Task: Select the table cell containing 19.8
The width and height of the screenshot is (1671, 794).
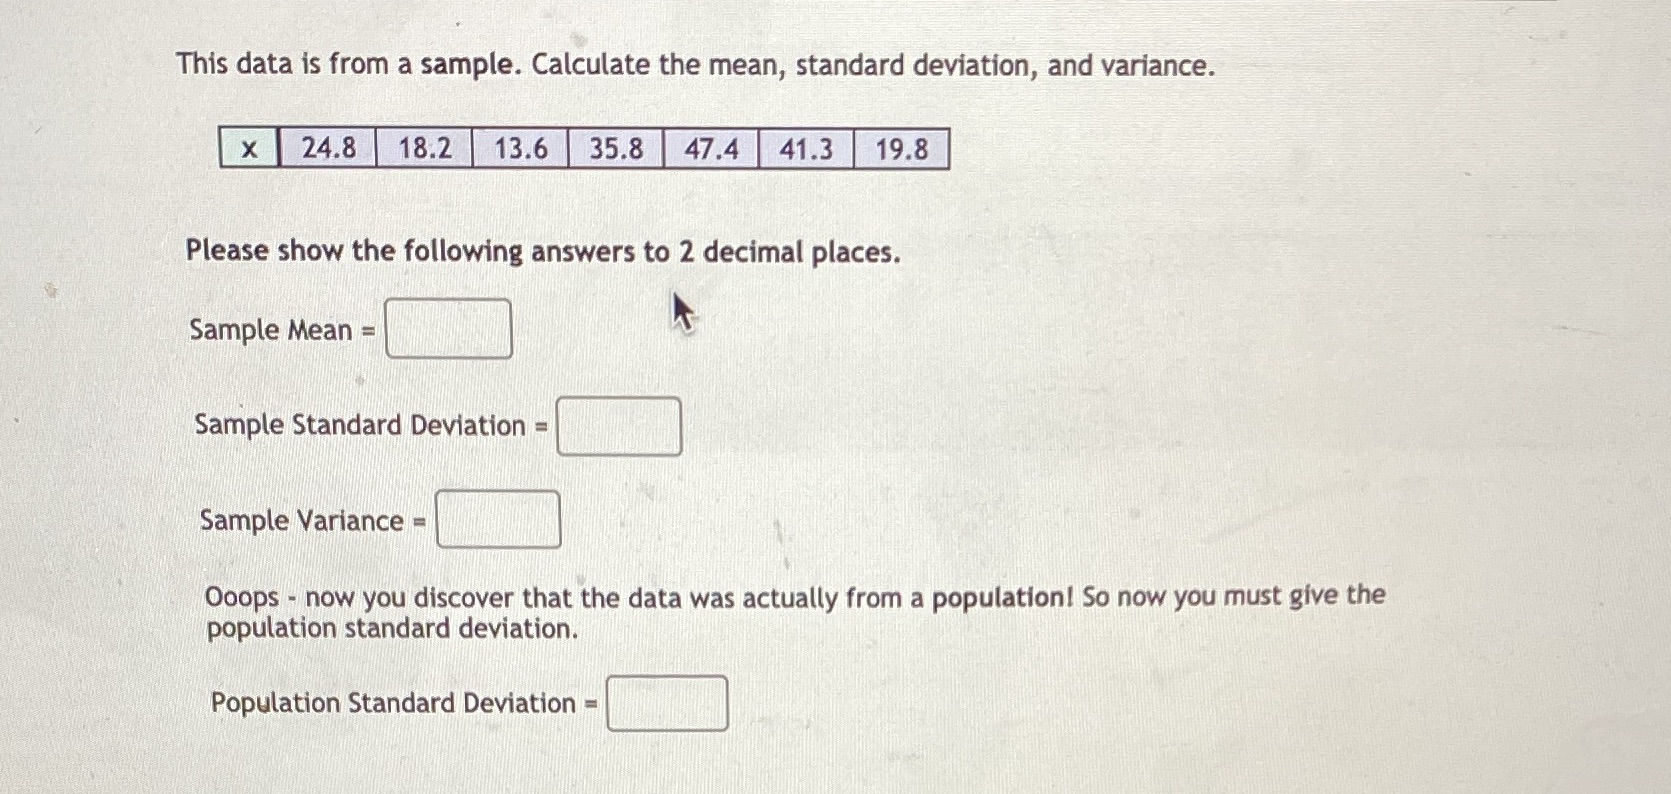Action: pyautogui.click(x=899, y=149)
